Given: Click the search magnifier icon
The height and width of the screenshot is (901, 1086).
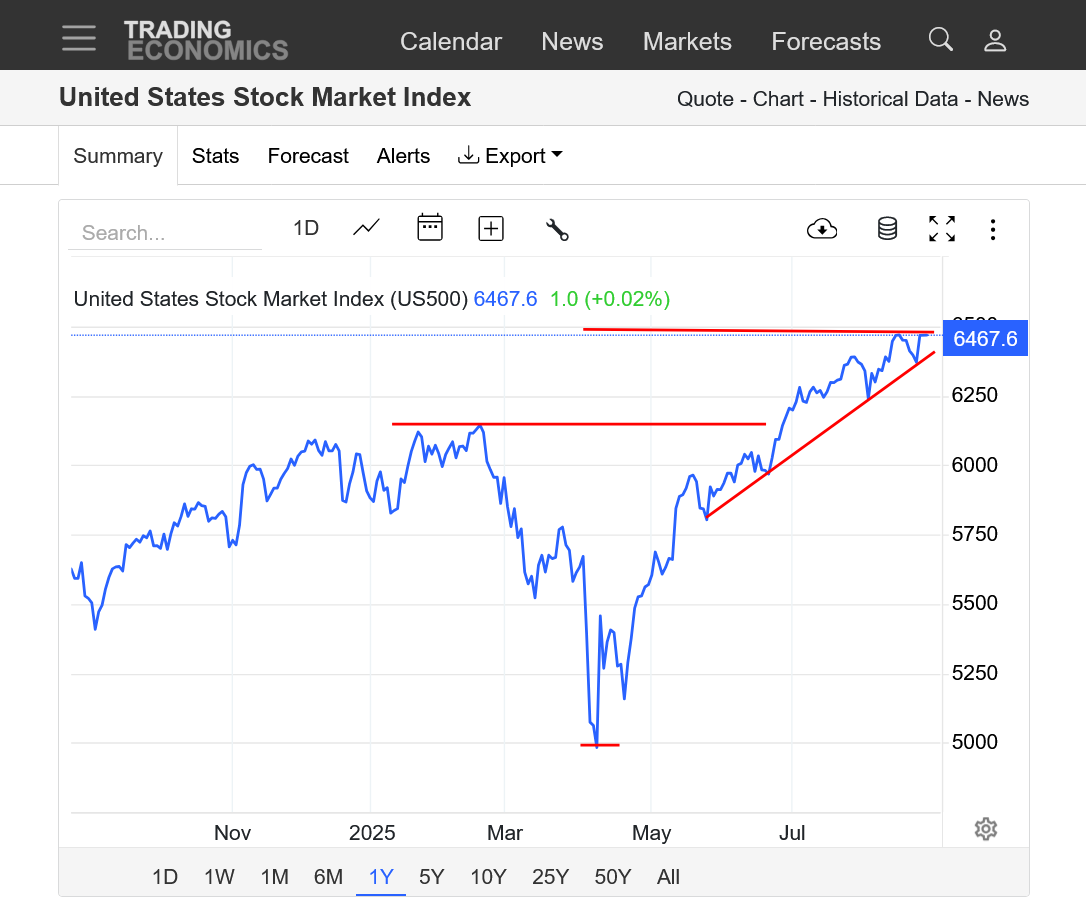Looking at the screenshot, I should (940, 40).
